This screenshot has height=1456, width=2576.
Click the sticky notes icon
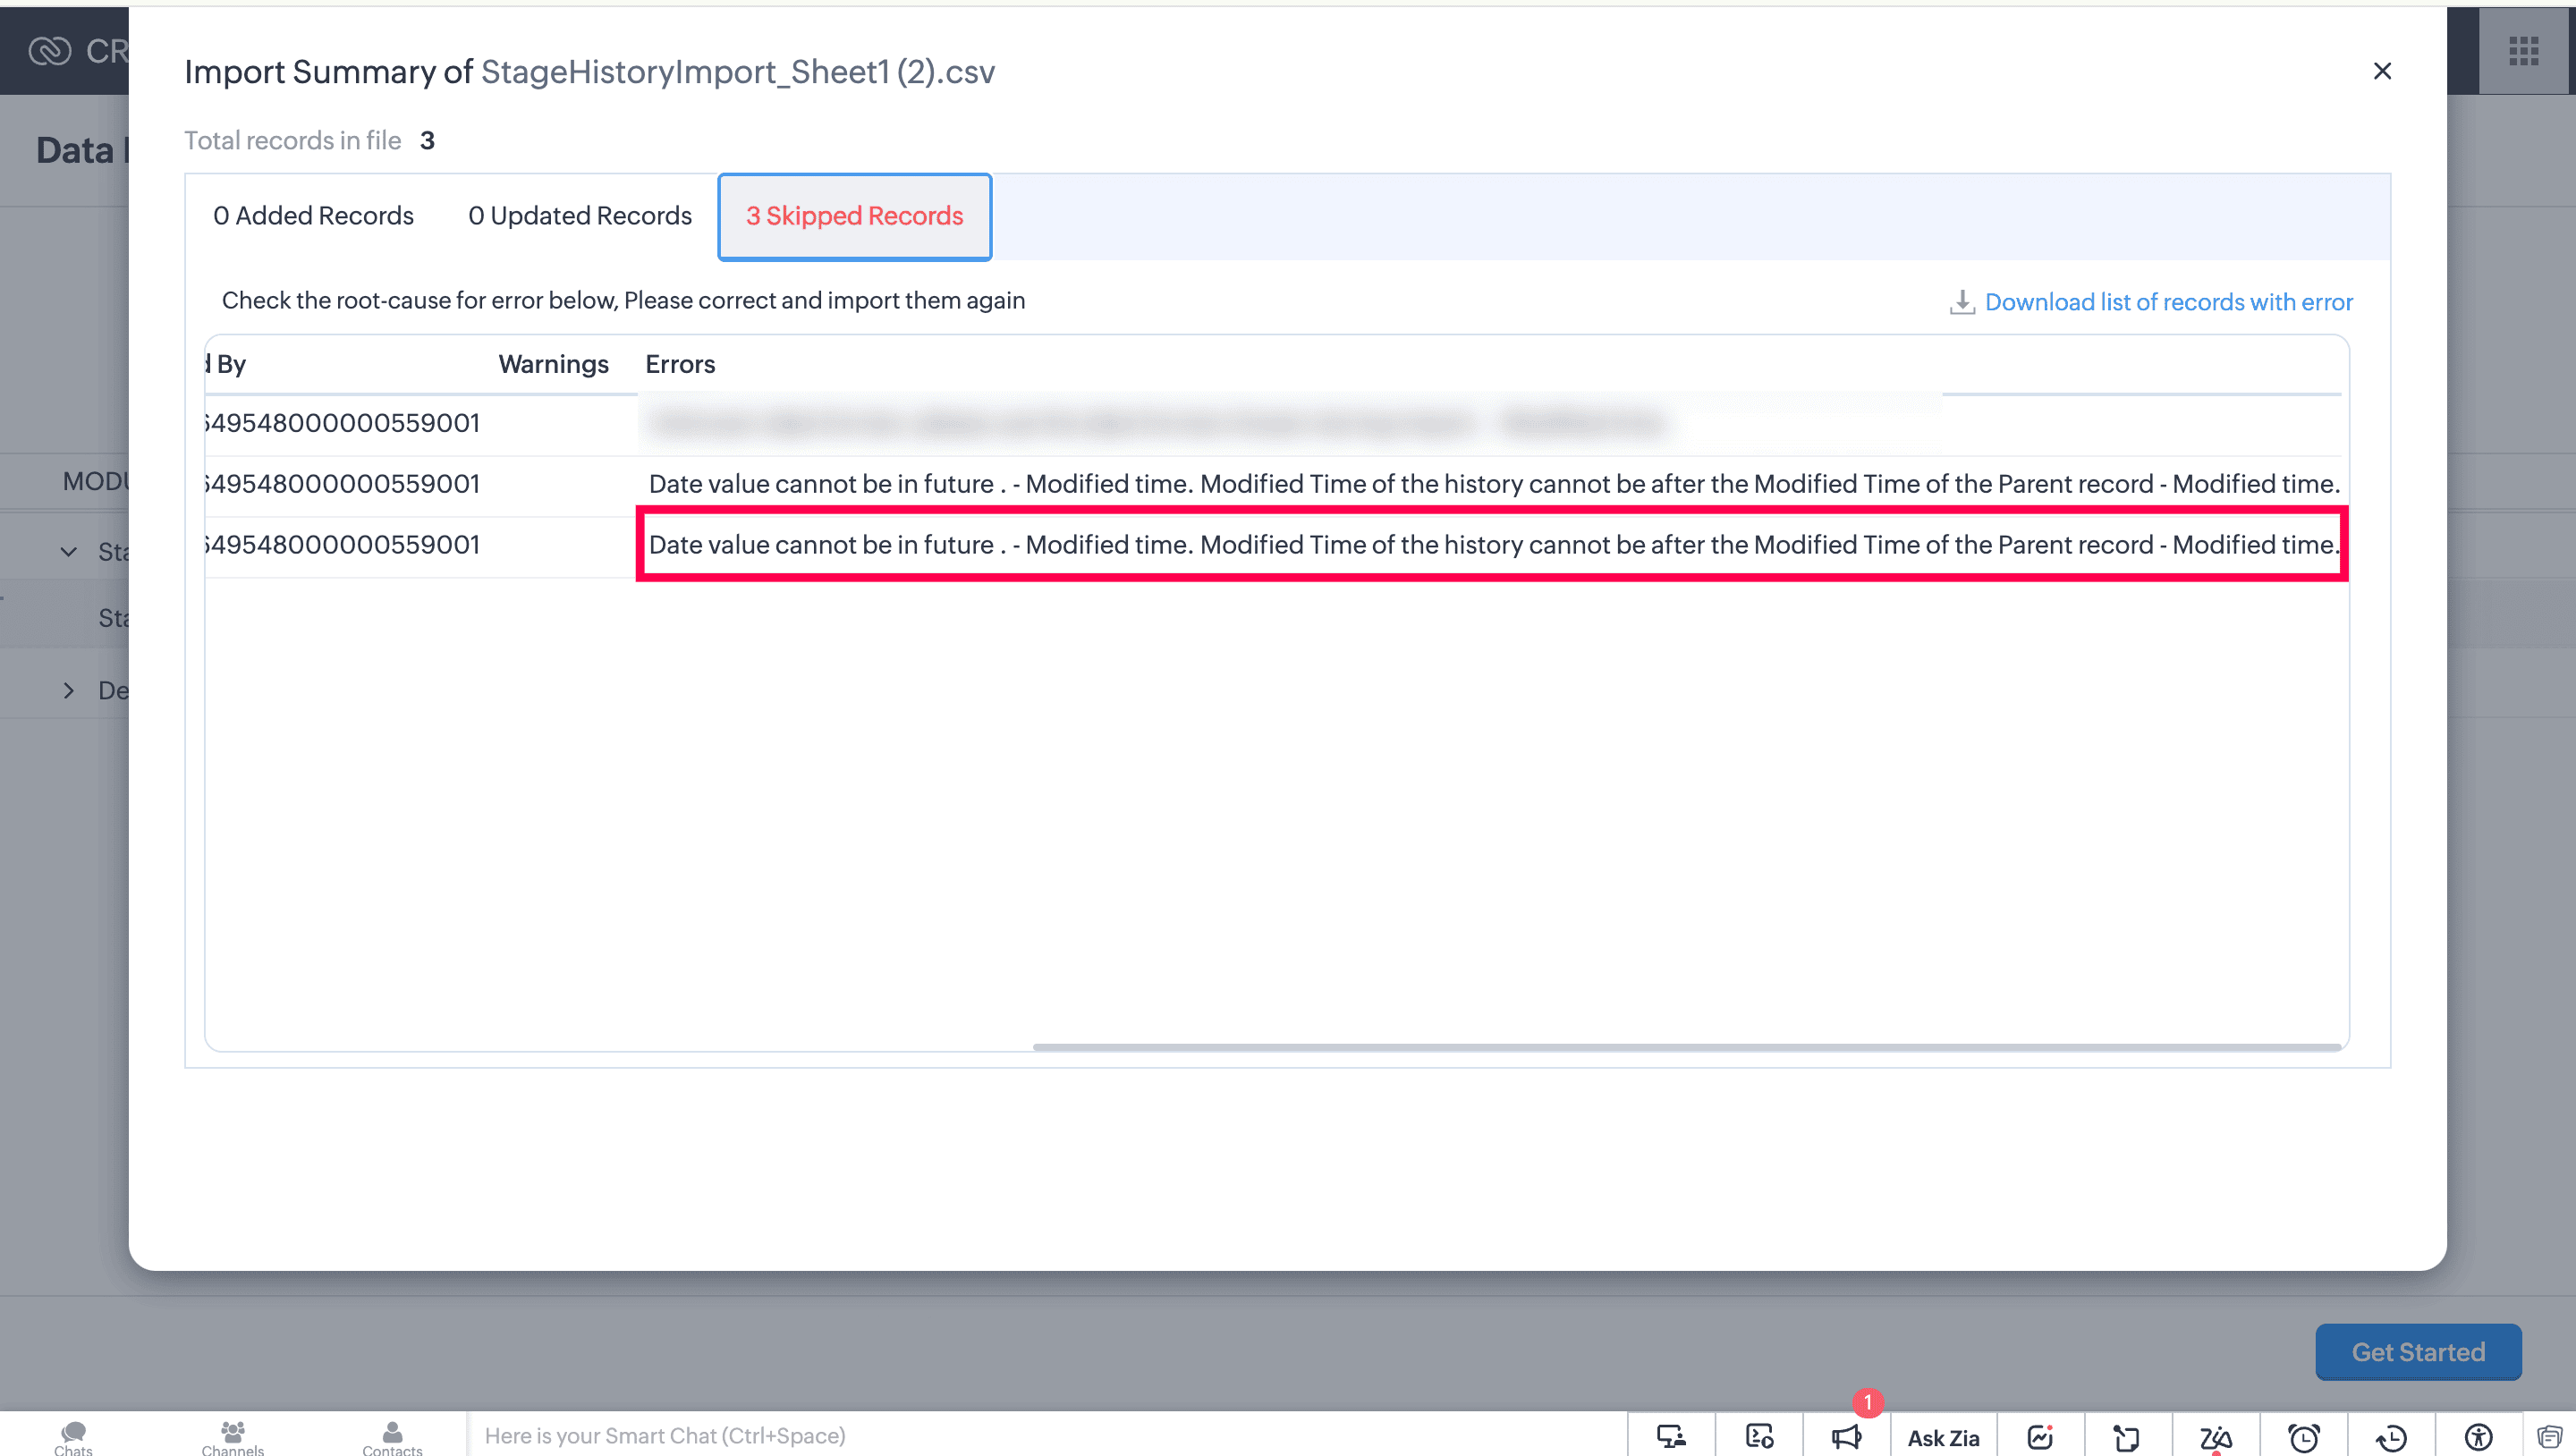coord(2126,1437)
